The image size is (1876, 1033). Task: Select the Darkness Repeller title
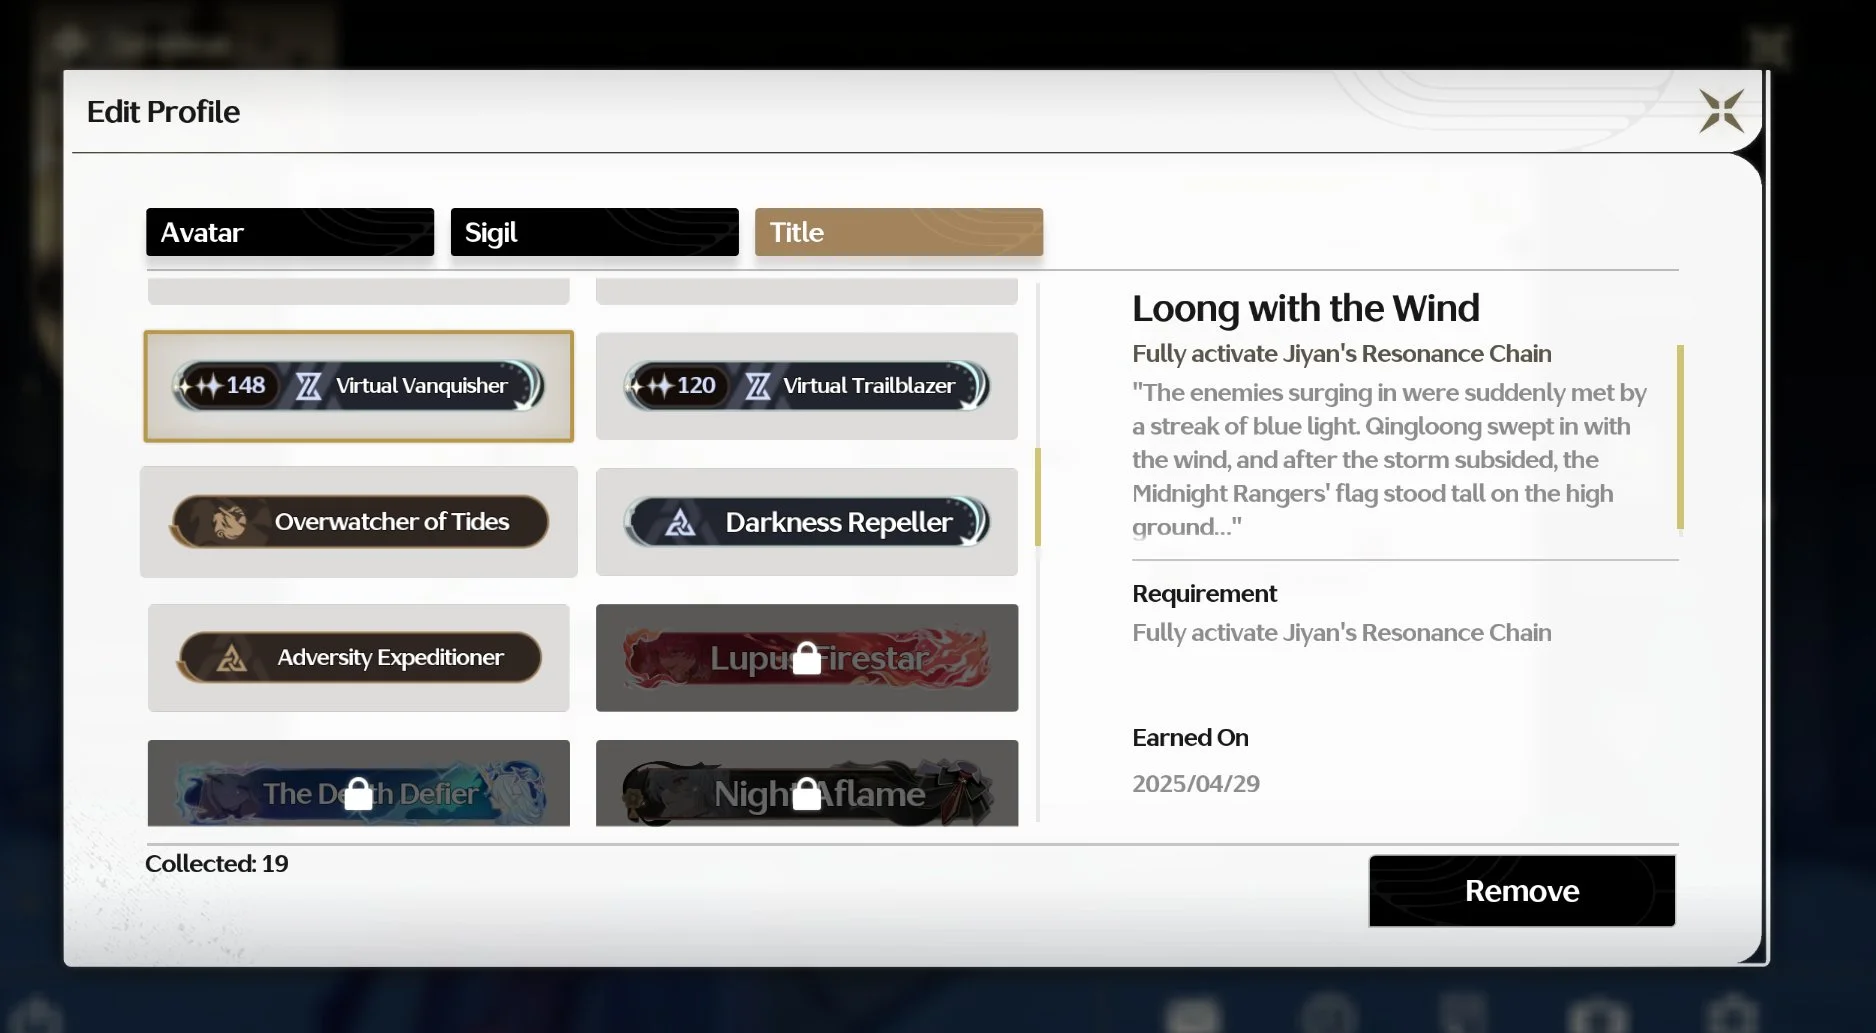806,522
